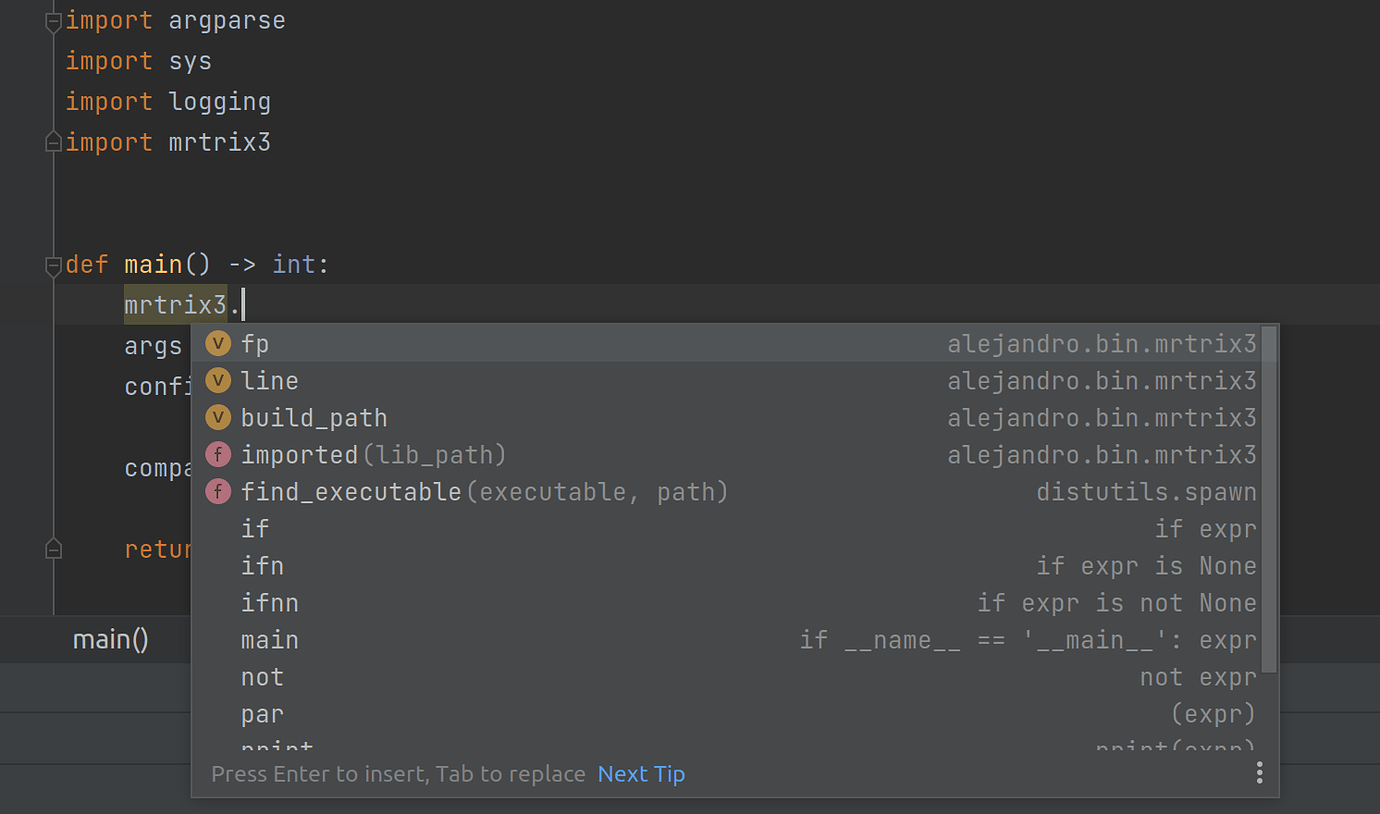Image resolution: width=1380 pixels, height=814 pixels.
Task: Click the variable icon next to line
Action: click(x=217, y=380)
